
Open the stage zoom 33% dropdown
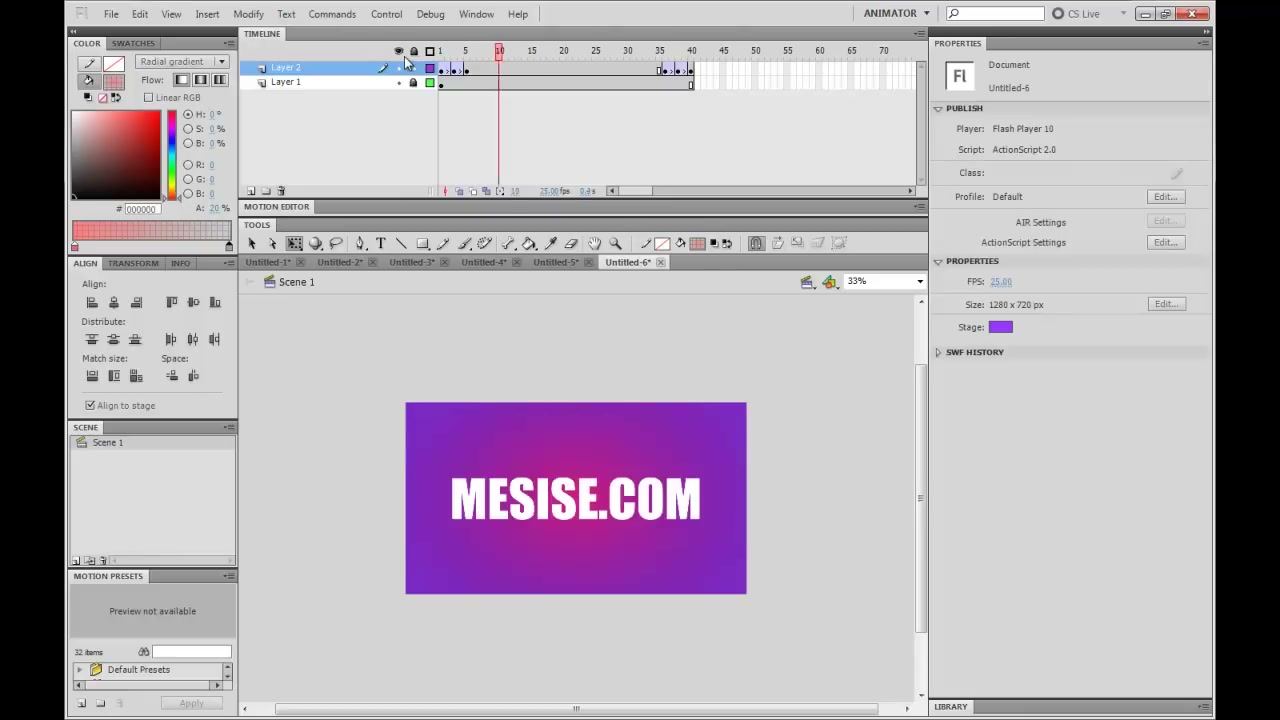(884, 282)
